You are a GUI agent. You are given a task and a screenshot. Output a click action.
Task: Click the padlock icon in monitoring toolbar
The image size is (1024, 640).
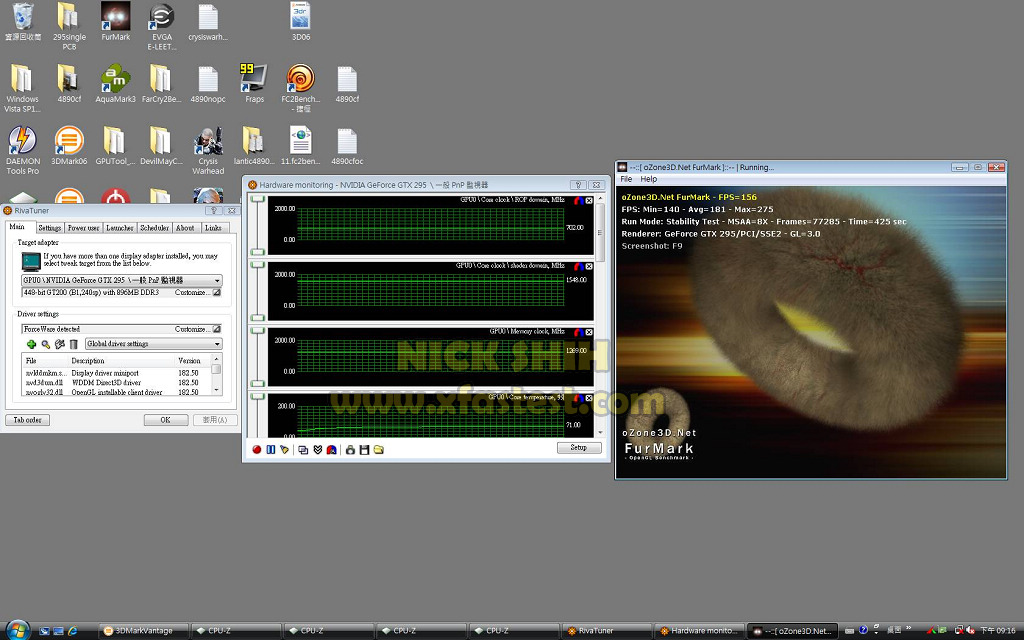(350, 449)
